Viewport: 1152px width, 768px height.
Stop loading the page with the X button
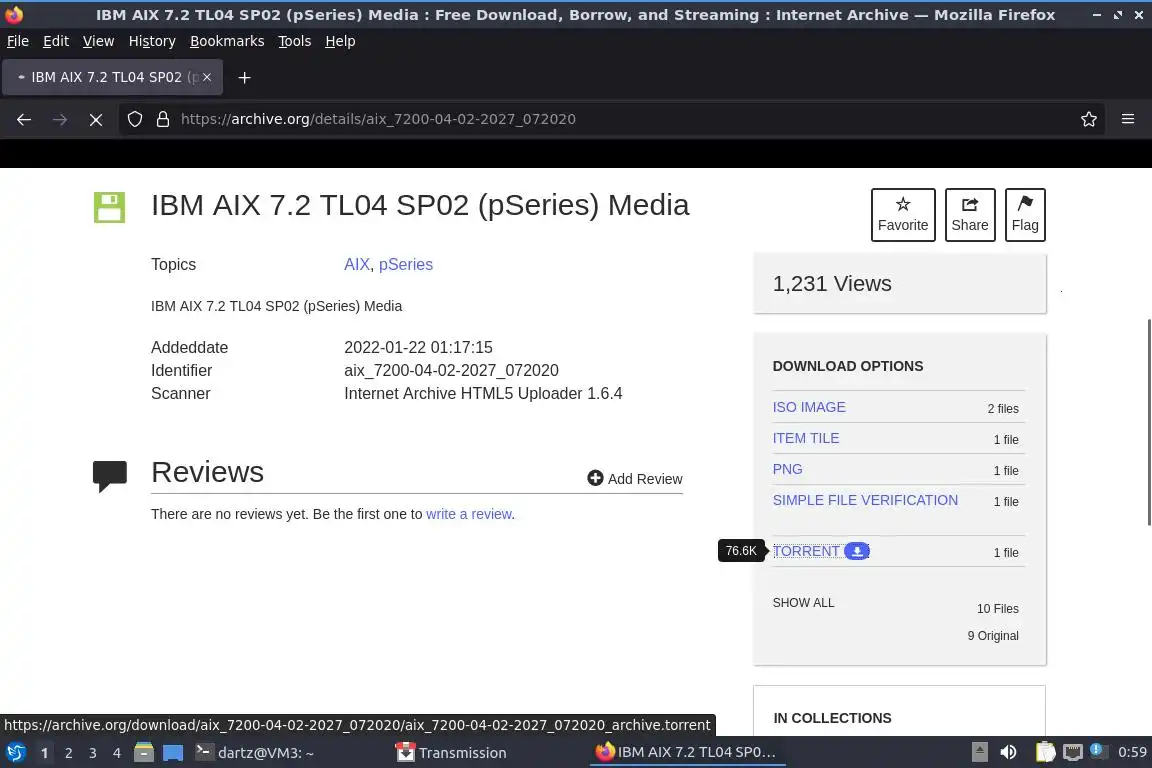[x=96, y=119]
